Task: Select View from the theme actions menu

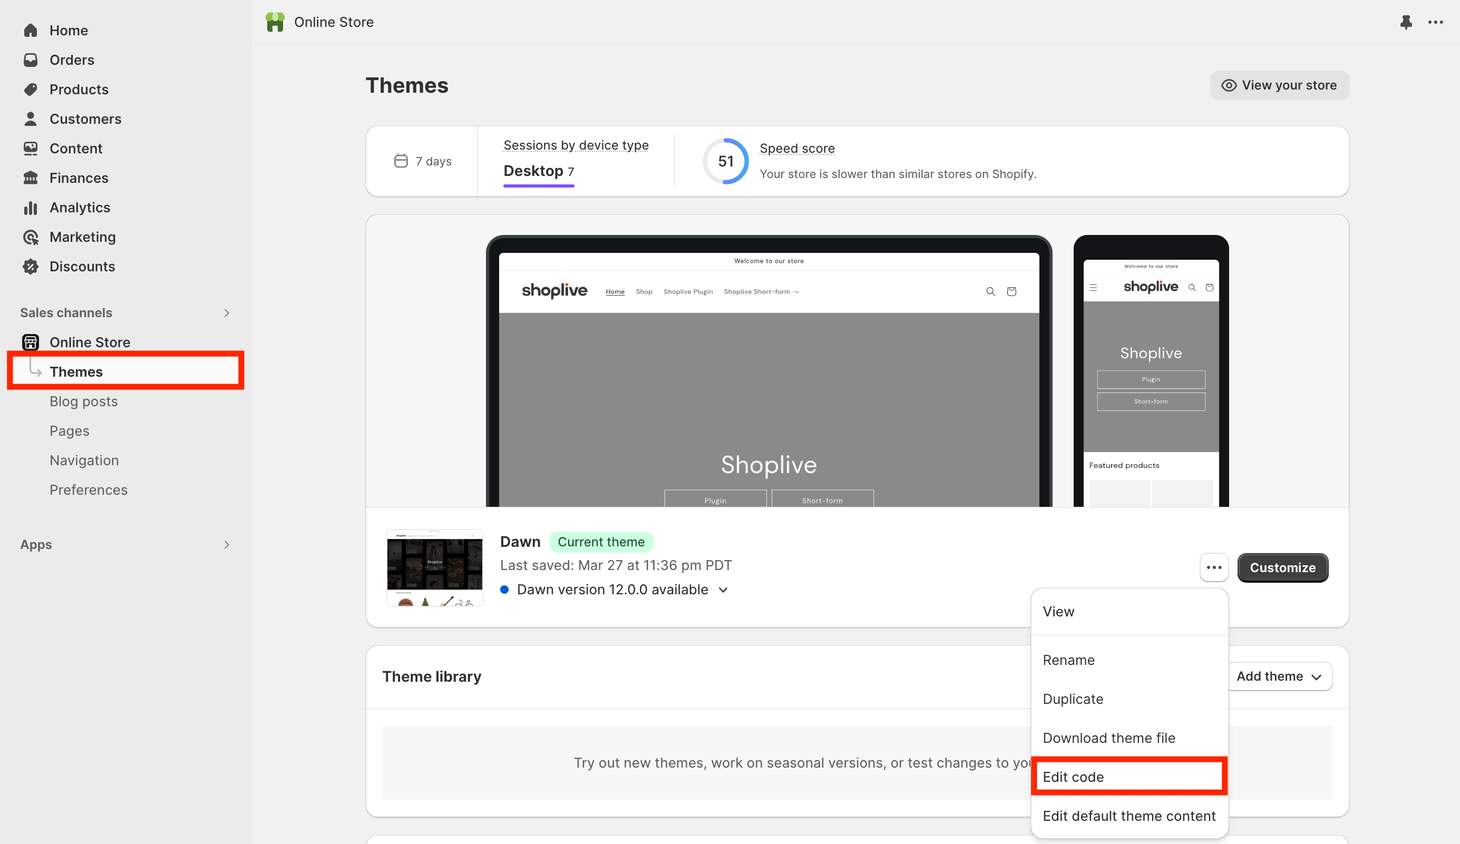Action: (x=1130, y=612)
